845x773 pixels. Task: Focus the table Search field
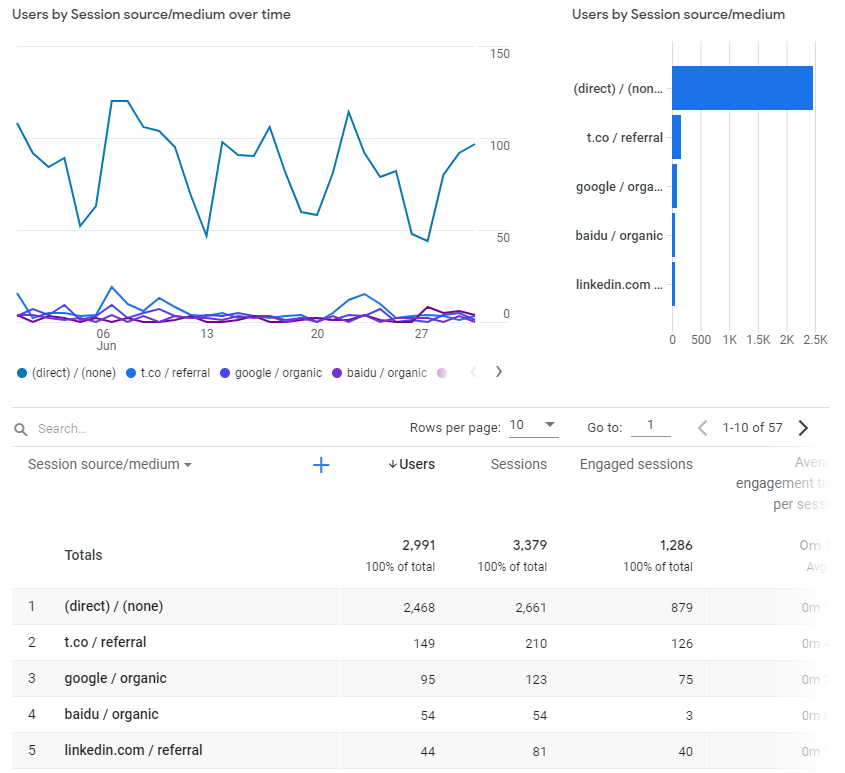coord(62,429)
